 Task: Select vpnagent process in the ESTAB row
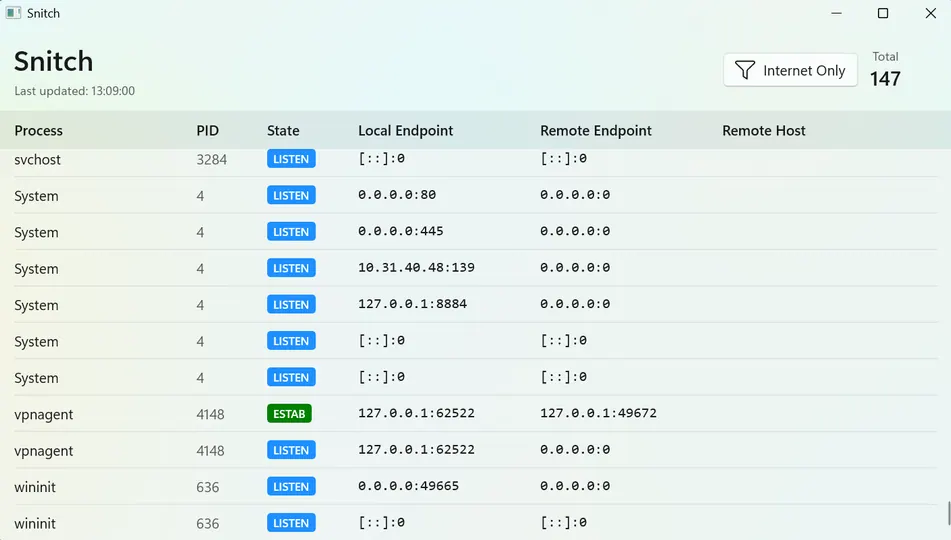click(44, 415)
